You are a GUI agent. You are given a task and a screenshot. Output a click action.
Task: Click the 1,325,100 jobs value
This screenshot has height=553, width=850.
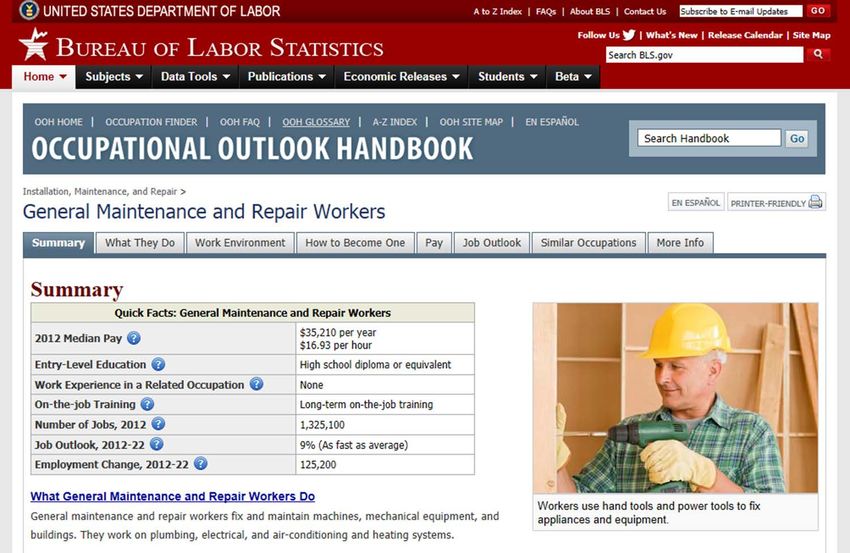click(x=322, y=425)
